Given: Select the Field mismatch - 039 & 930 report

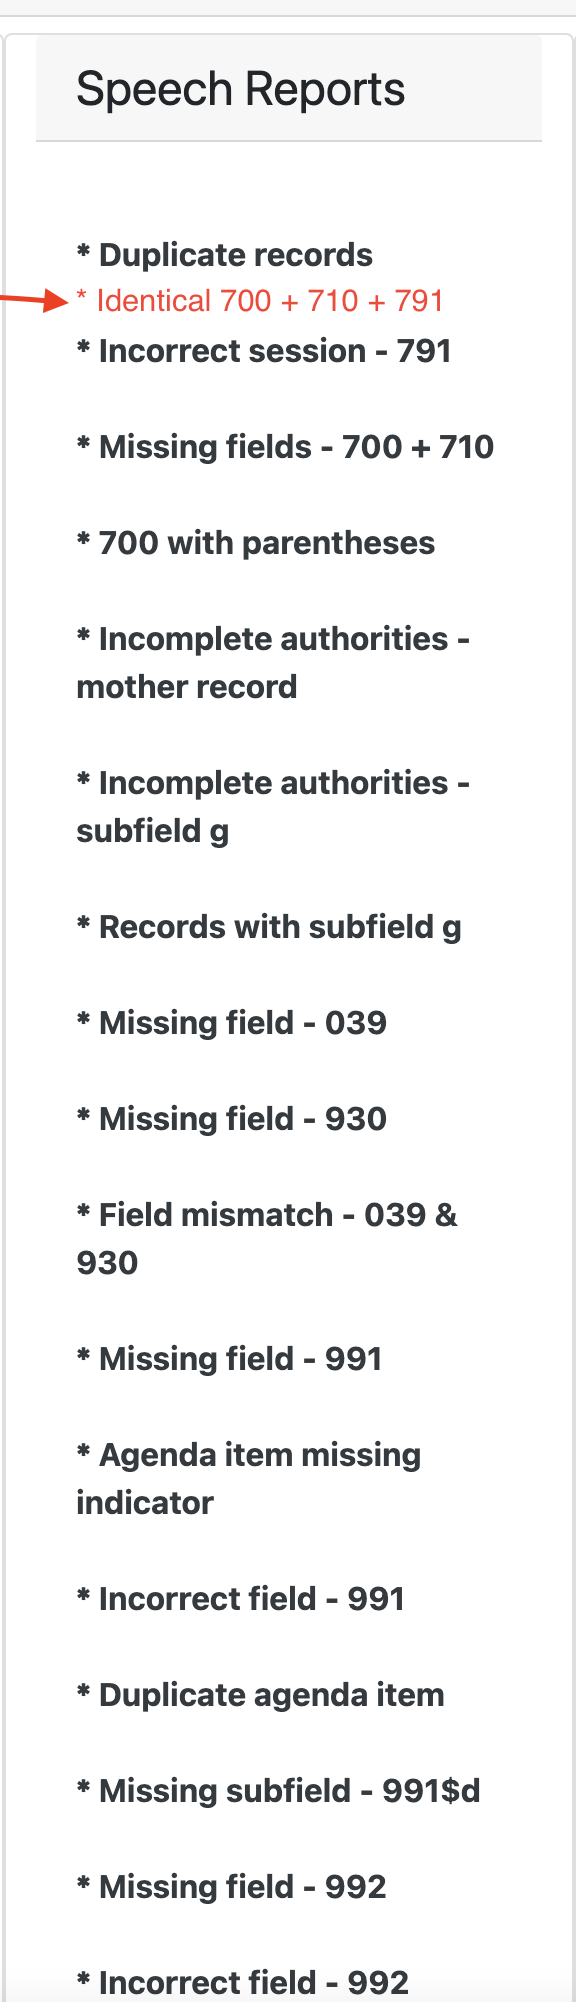Looking at the screenshot, I should pos(266,1238).
